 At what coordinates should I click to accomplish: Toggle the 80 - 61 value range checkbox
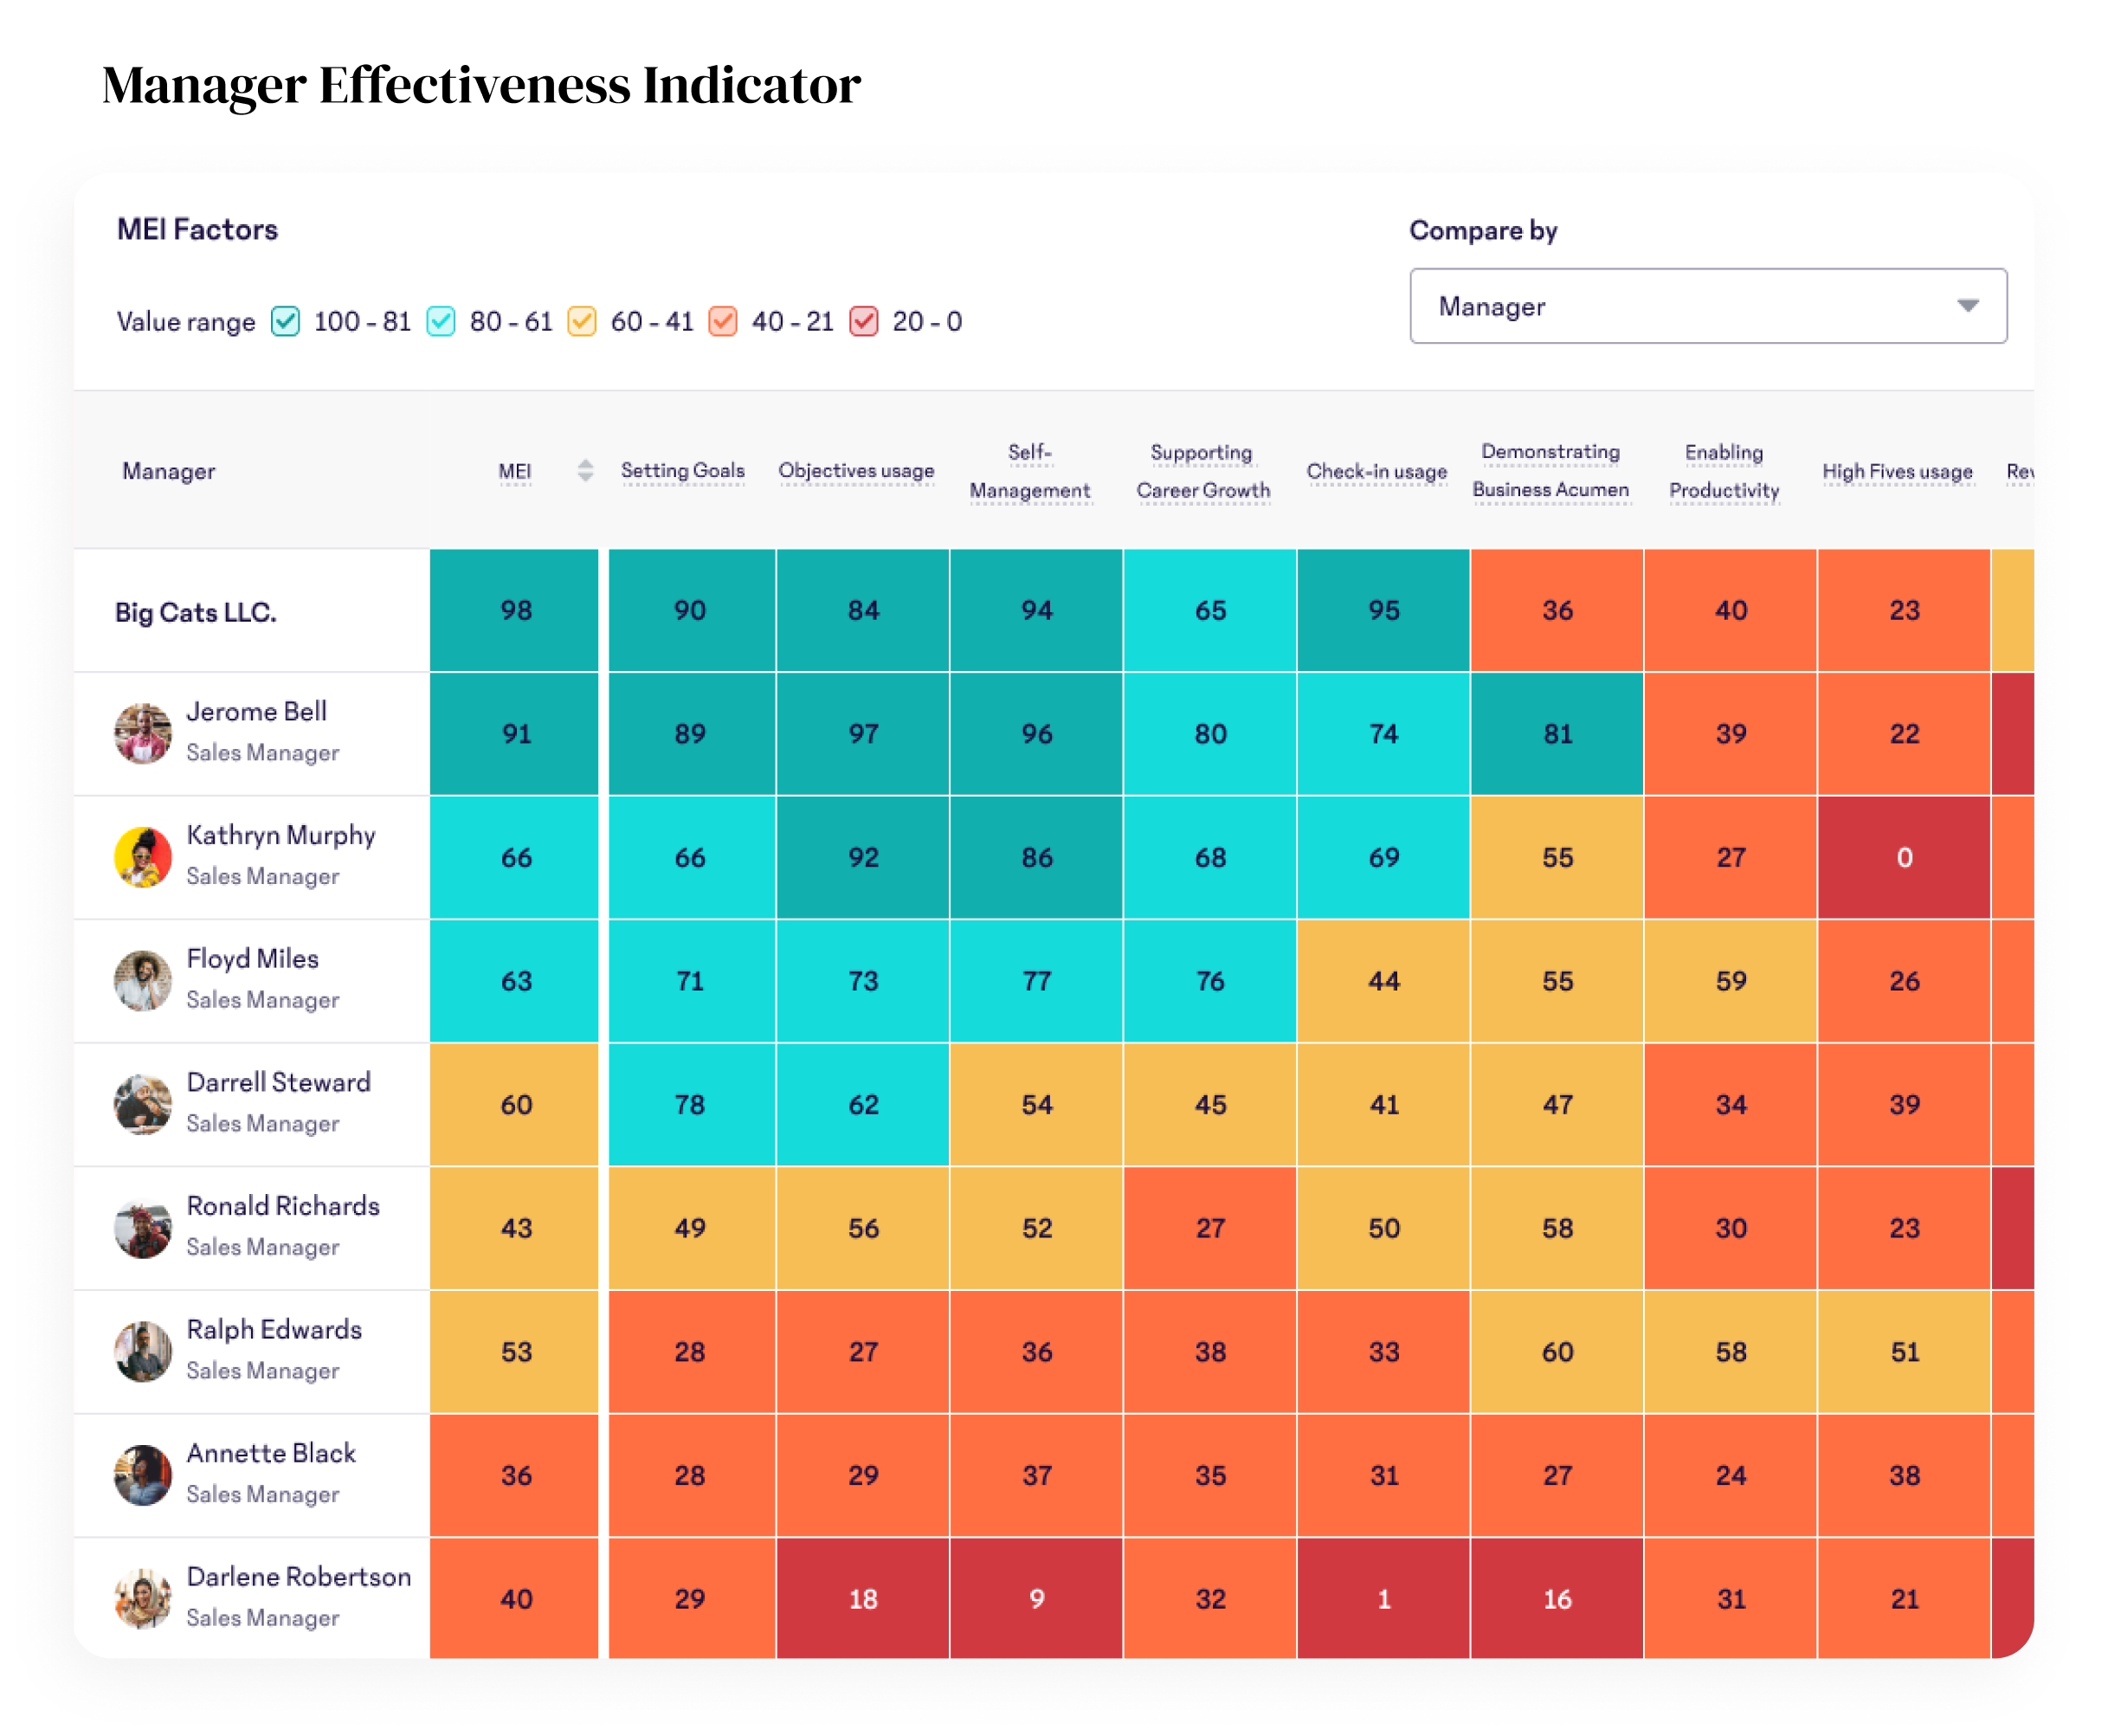tap(441, 321)
